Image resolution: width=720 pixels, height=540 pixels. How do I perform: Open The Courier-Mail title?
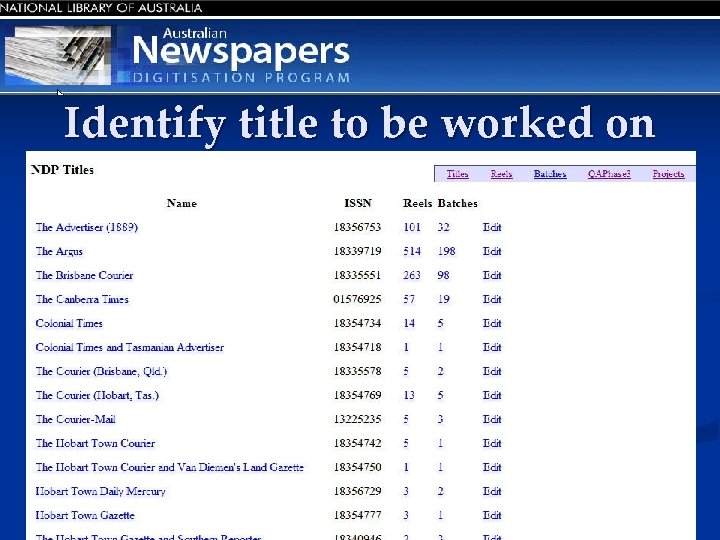tap(75, 419)
